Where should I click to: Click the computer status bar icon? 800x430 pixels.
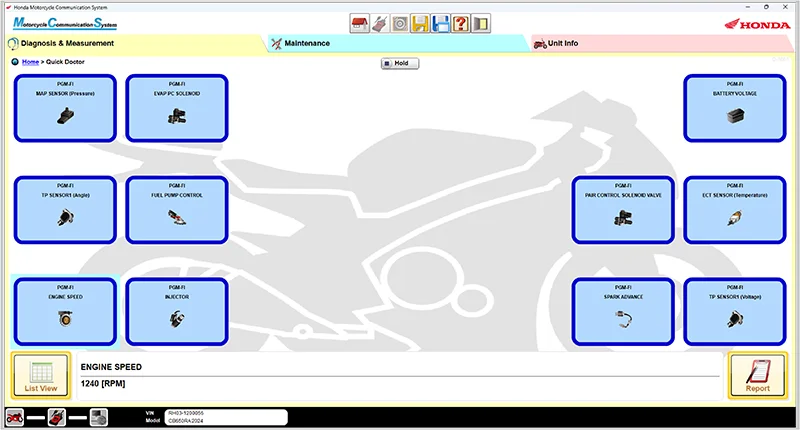click(x=98, y=418)
